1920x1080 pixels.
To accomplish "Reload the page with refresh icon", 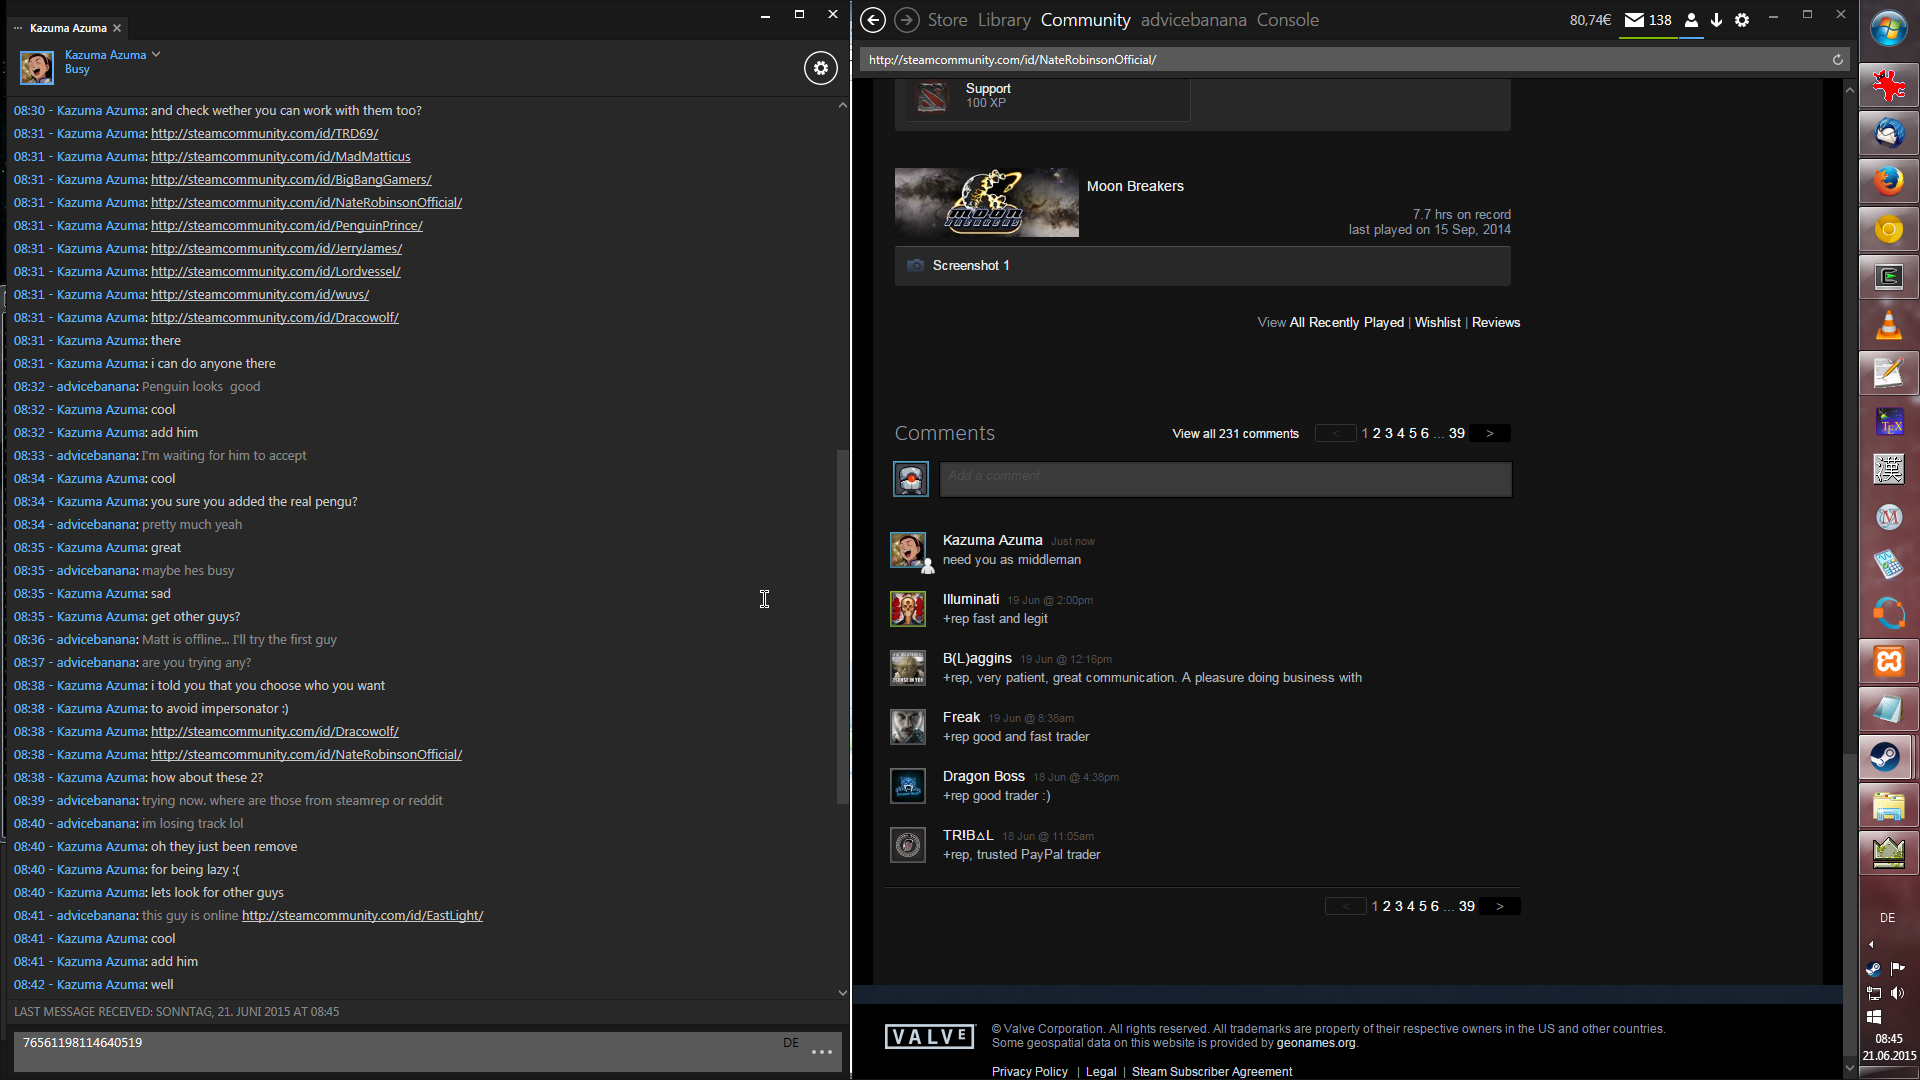I will tap(1837, 60).
